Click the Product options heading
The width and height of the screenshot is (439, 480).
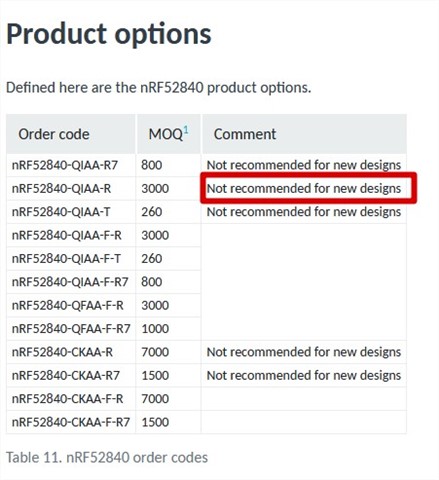(109, 34)
